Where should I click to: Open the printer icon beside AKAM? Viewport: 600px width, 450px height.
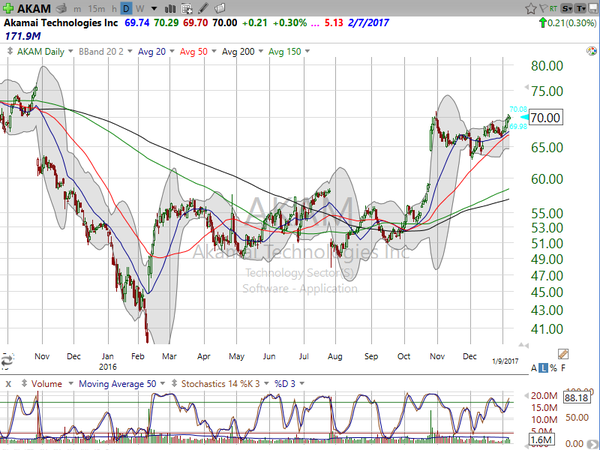pyautogui.click(x=61, y=8)
